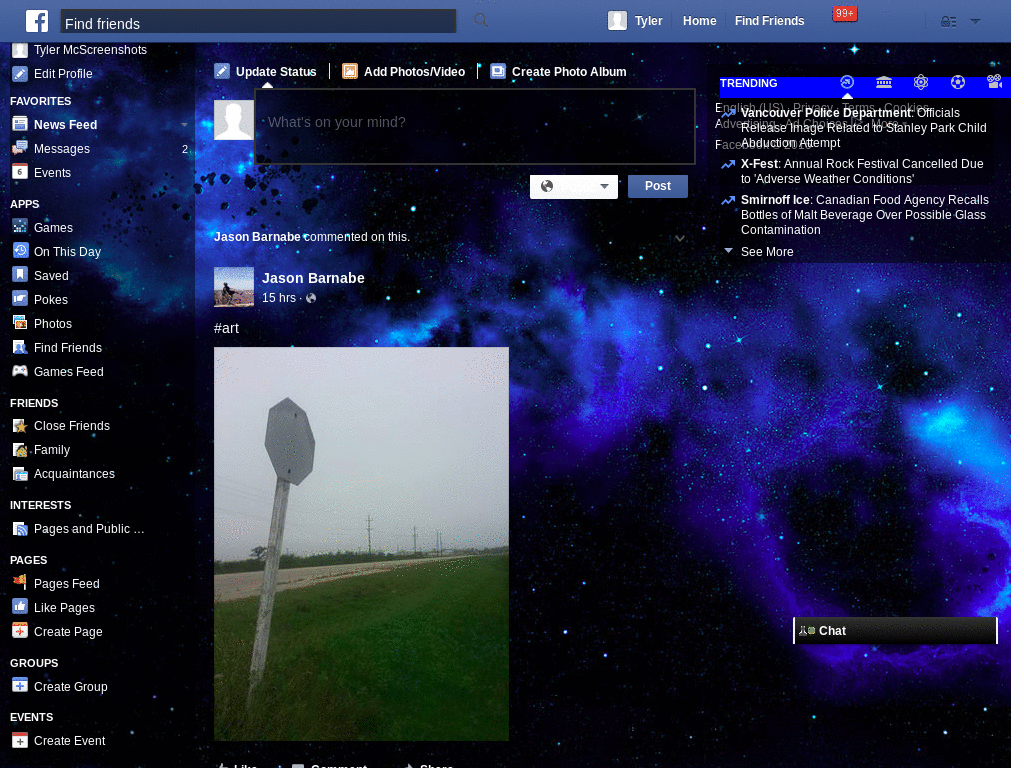Open News Feed sorting dropdown arrow
The height and width of the screenshot is (768, 1024).
tap(184, 125)
